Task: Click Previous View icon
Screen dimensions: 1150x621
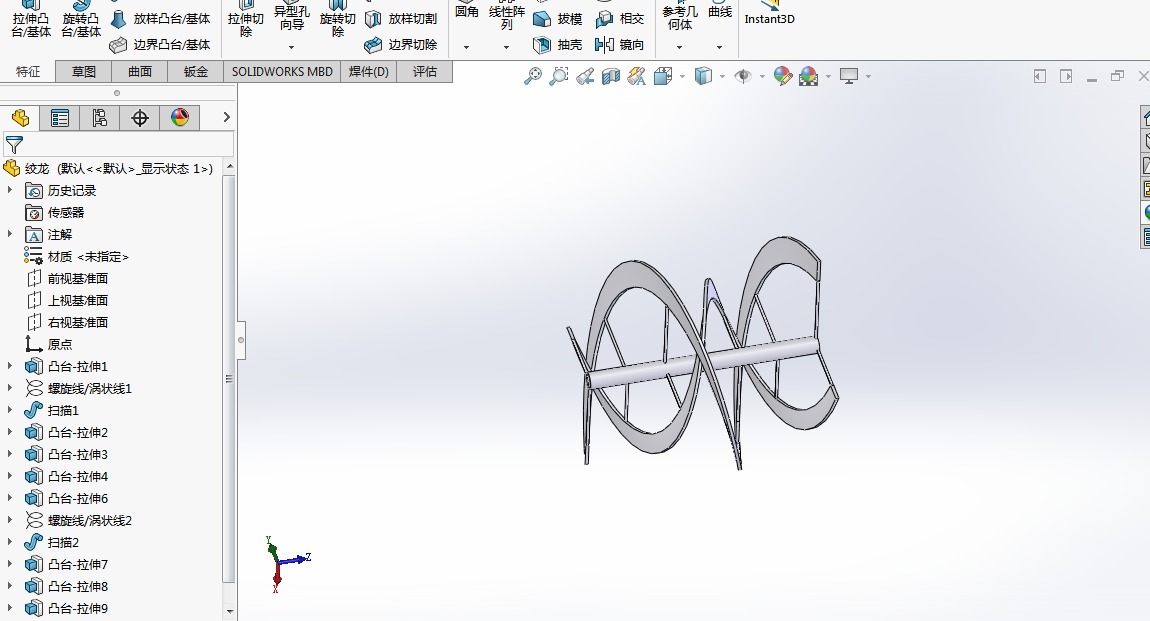Action: tap(585, 76)
